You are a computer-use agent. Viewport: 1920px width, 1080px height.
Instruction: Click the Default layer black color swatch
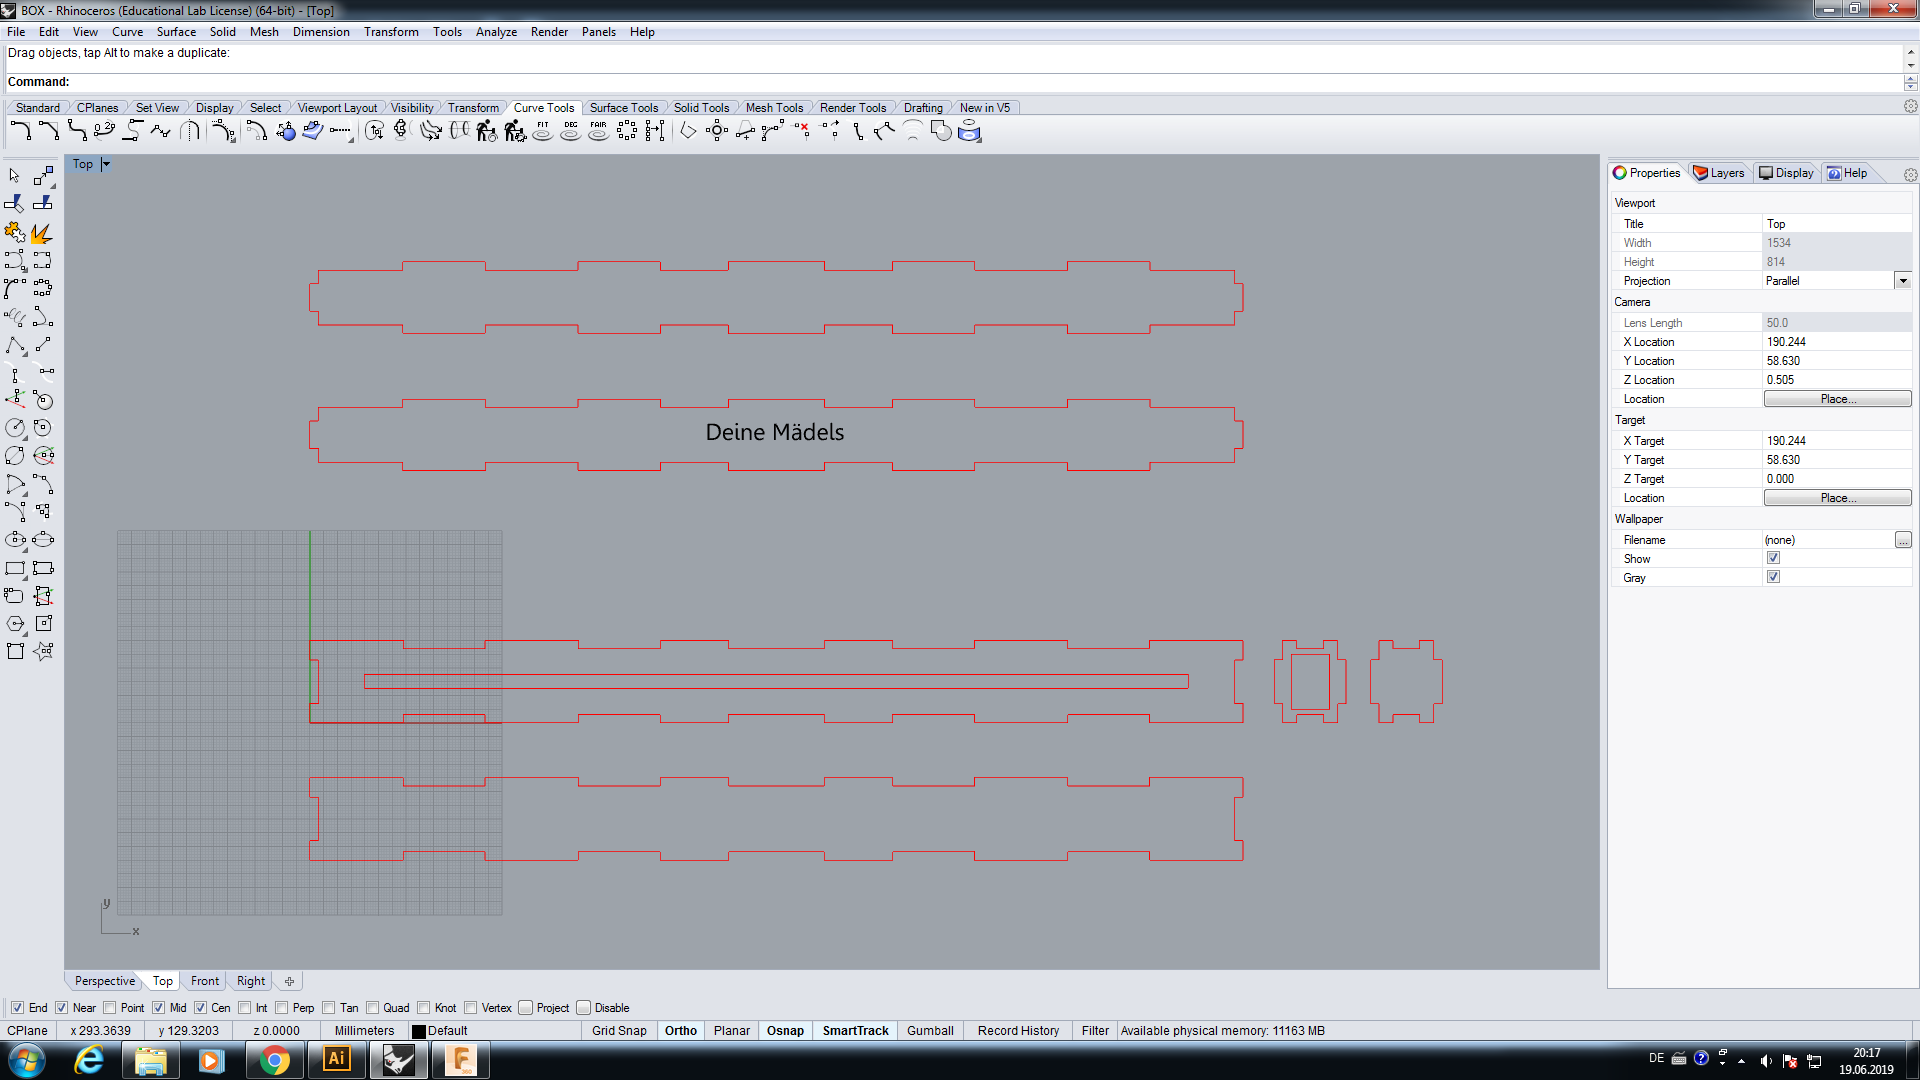point(419,1031)
